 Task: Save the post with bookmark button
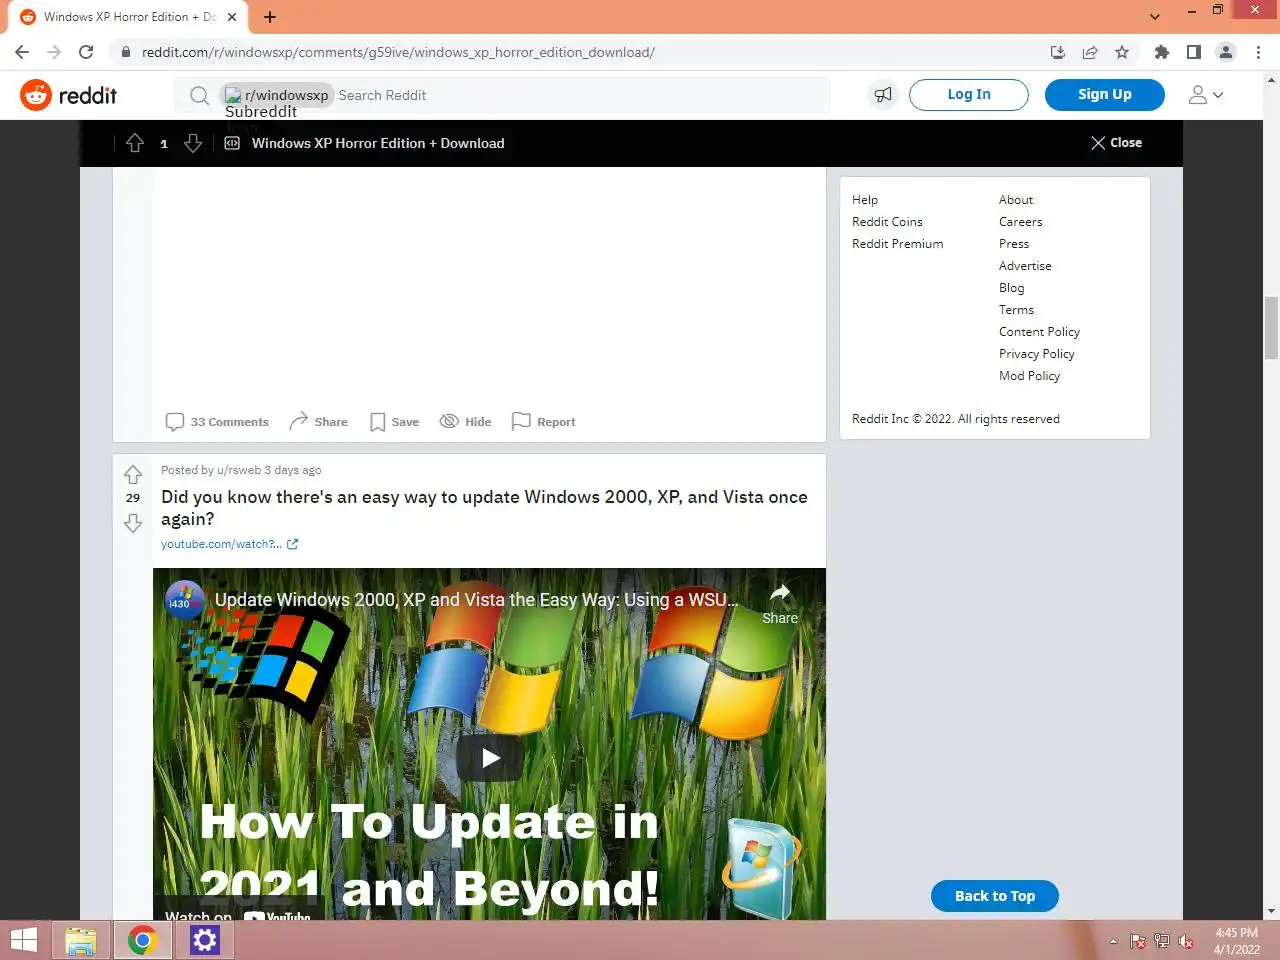pos(394,422)
